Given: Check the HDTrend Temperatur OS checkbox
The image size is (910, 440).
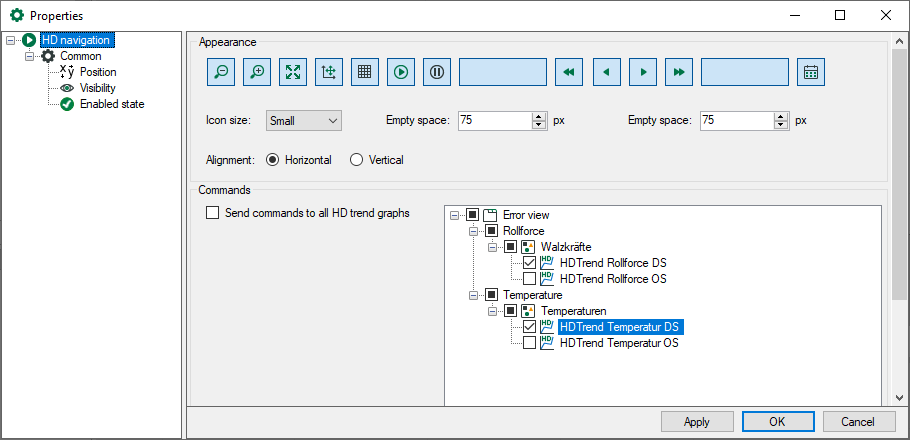Looking at the screenshot, I should tap(530, 343).
